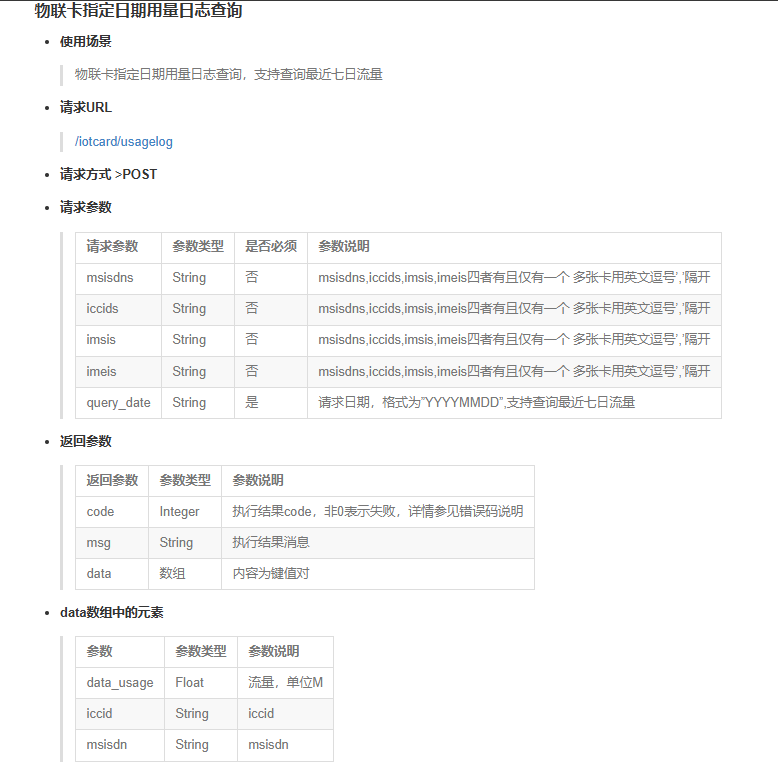Image resolution: width=778 pixels, height=770 pixels.
Task: Click the 返回参数 bullet heading
Action: click(x=86, y=441)
